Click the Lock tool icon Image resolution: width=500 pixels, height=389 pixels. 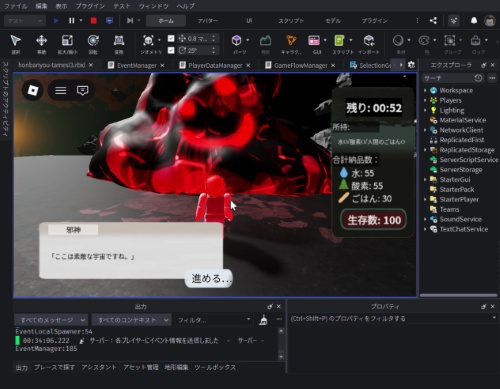[475, 41]
